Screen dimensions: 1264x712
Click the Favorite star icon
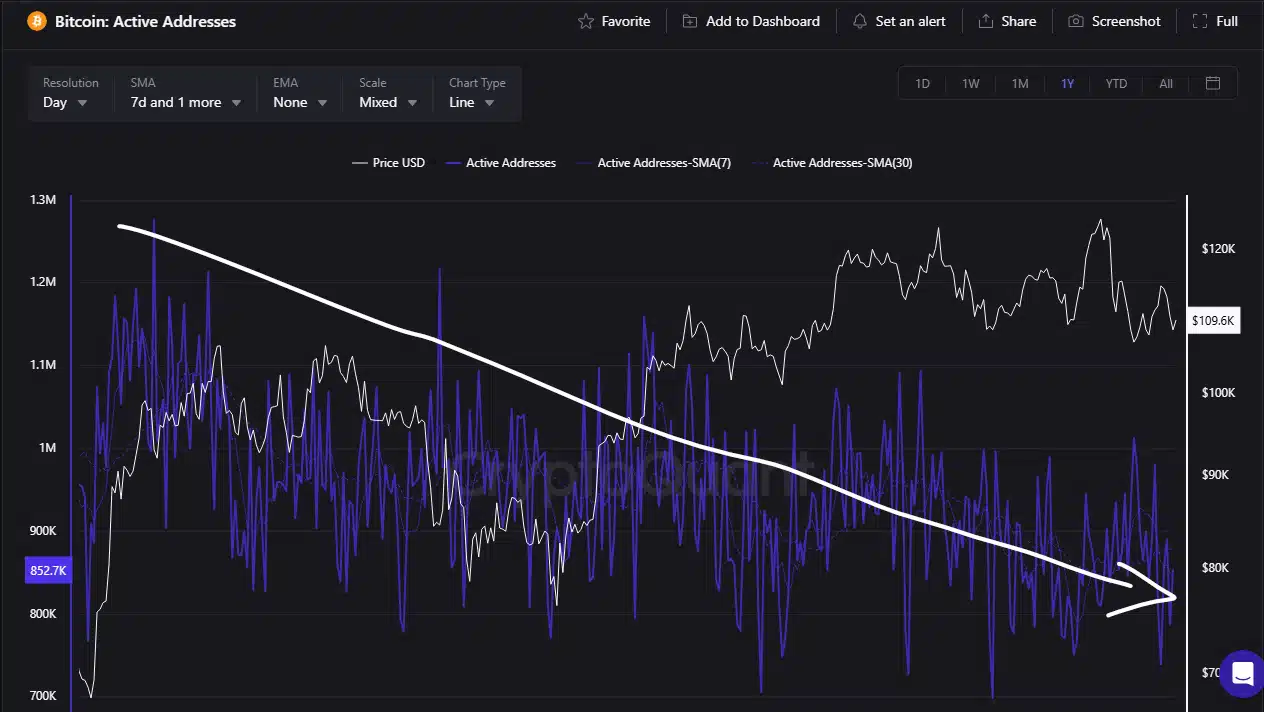click(x=586, y=21)
